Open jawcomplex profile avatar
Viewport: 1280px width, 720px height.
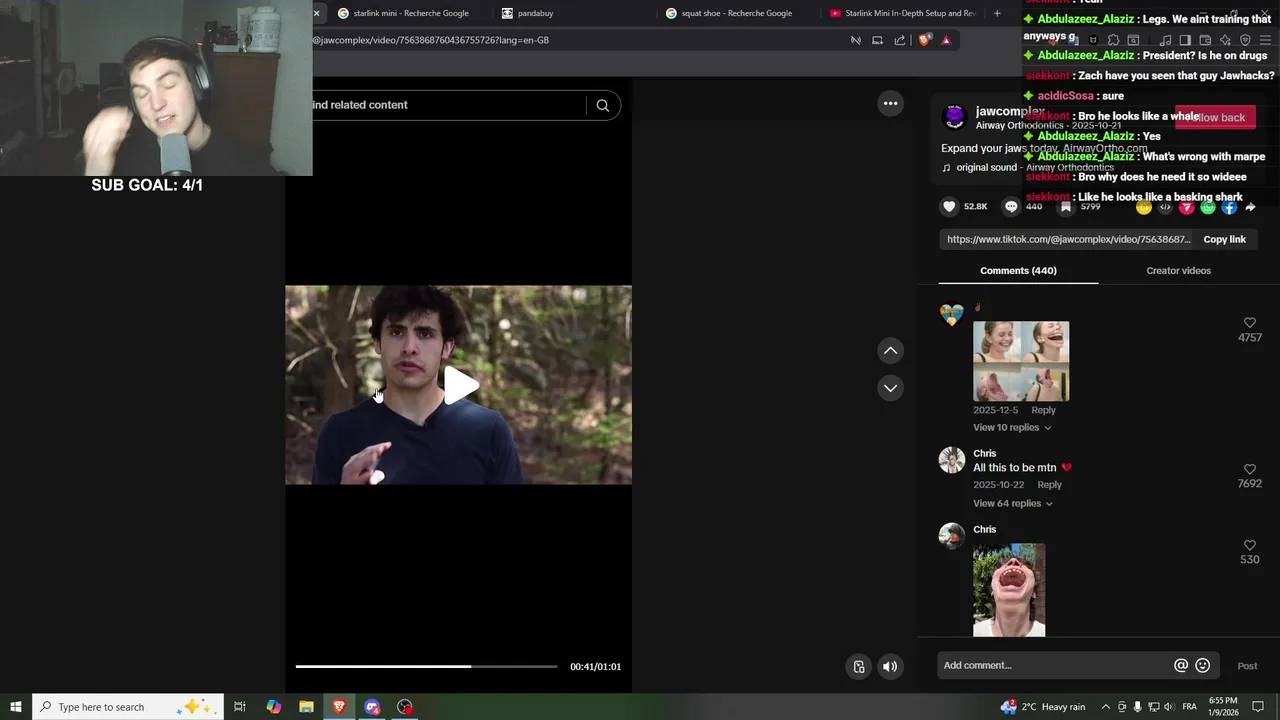(x=954, y=117)
